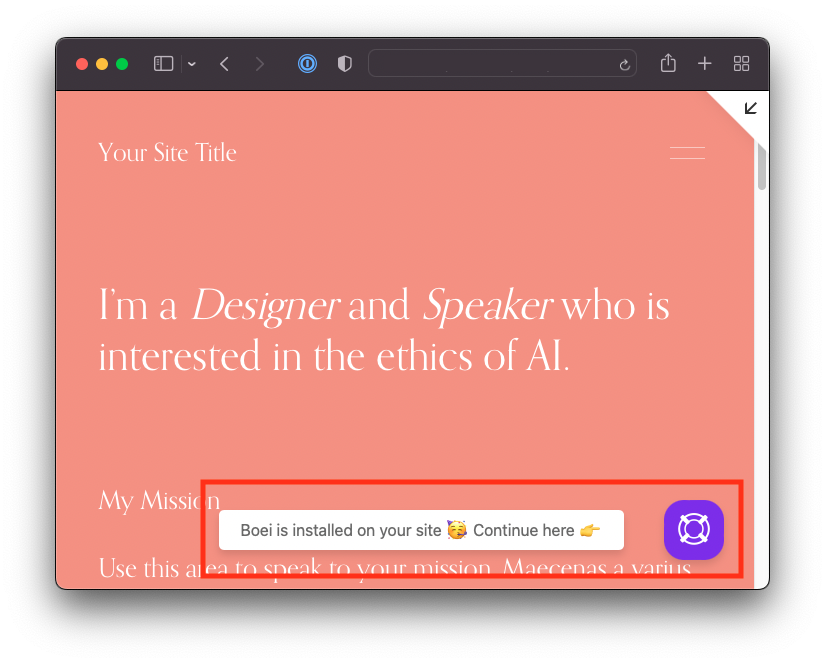
Task: Open a new tab with plus button
Action: tap(705, 64)
